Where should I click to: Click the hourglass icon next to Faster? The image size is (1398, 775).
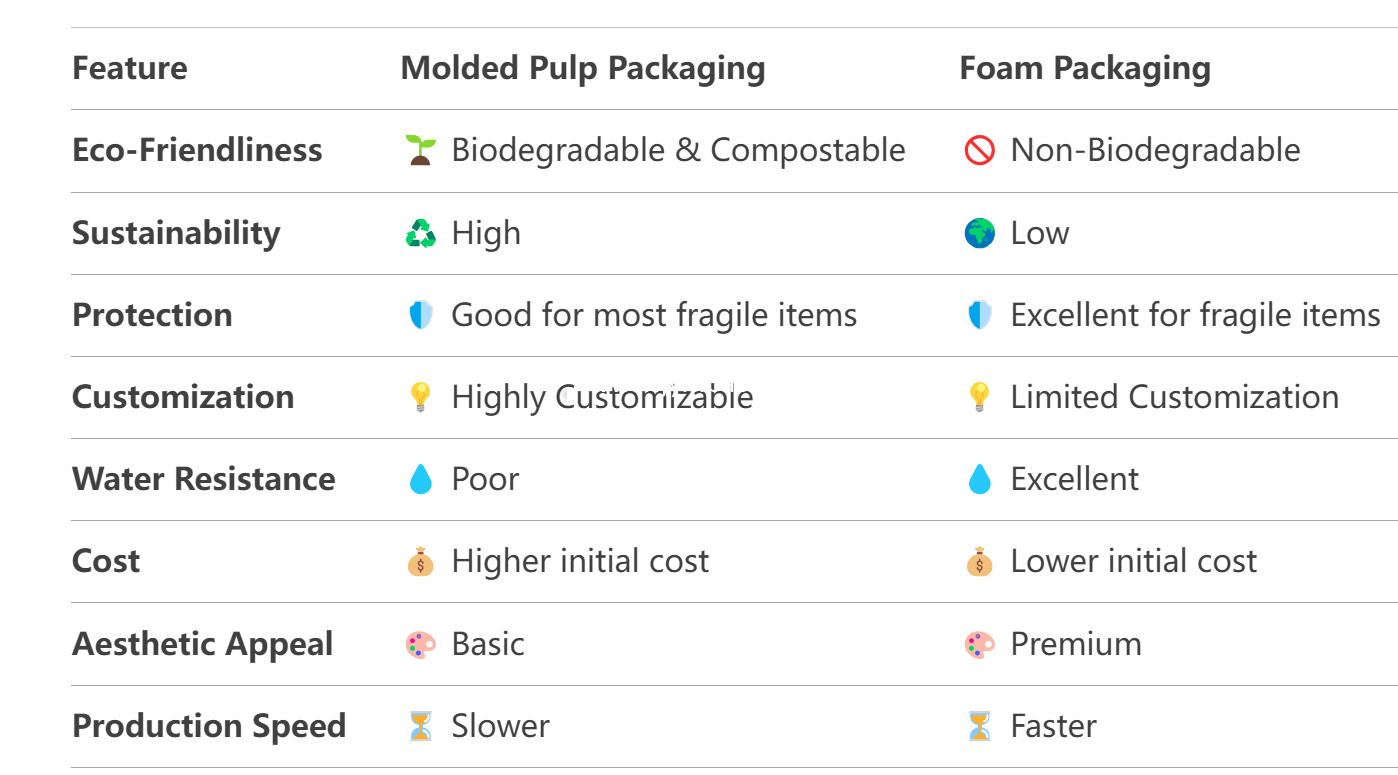(980, 726)
